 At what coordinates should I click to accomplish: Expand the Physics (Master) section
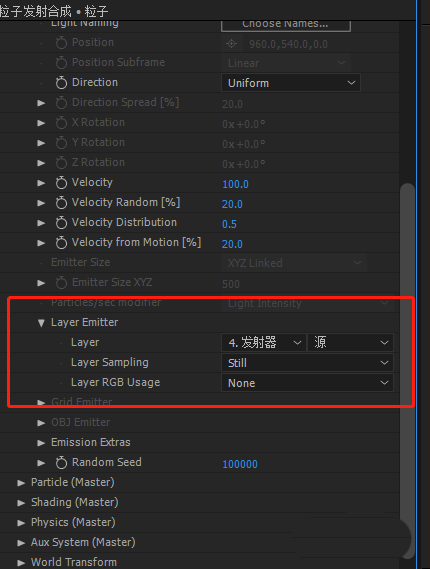tap(21, 523)
